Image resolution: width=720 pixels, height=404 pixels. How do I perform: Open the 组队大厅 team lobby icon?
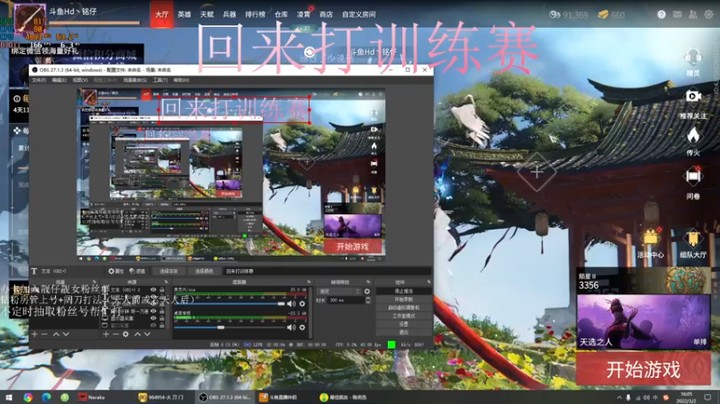point(693,239)
